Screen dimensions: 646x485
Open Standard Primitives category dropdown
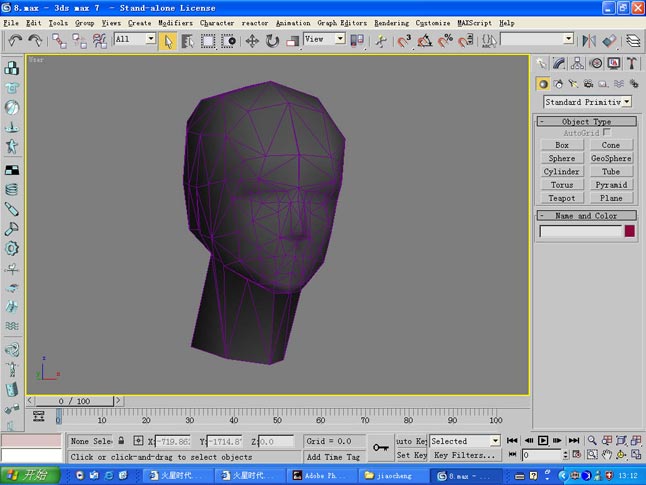(x=627, y=101)
